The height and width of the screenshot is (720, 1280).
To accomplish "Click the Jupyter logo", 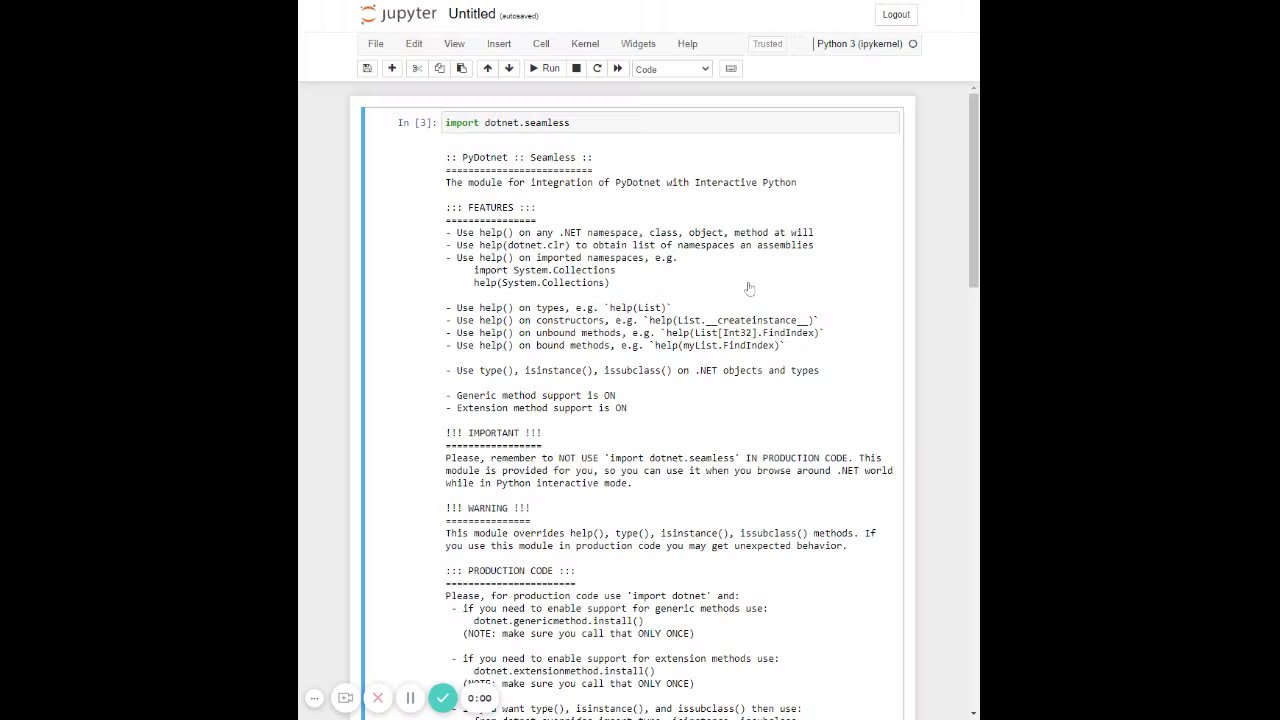I will click(x=398, y=14).
